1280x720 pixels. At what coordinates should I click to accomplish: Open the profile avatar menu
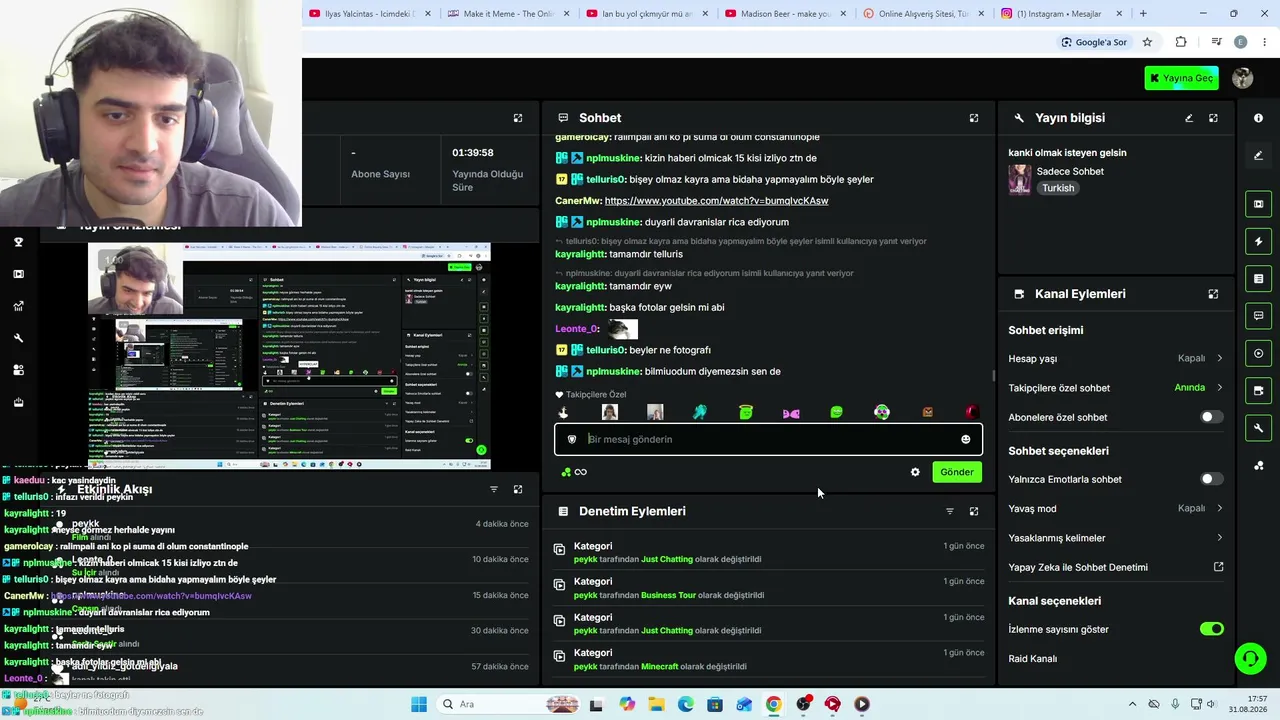[x=1243, y=78]
